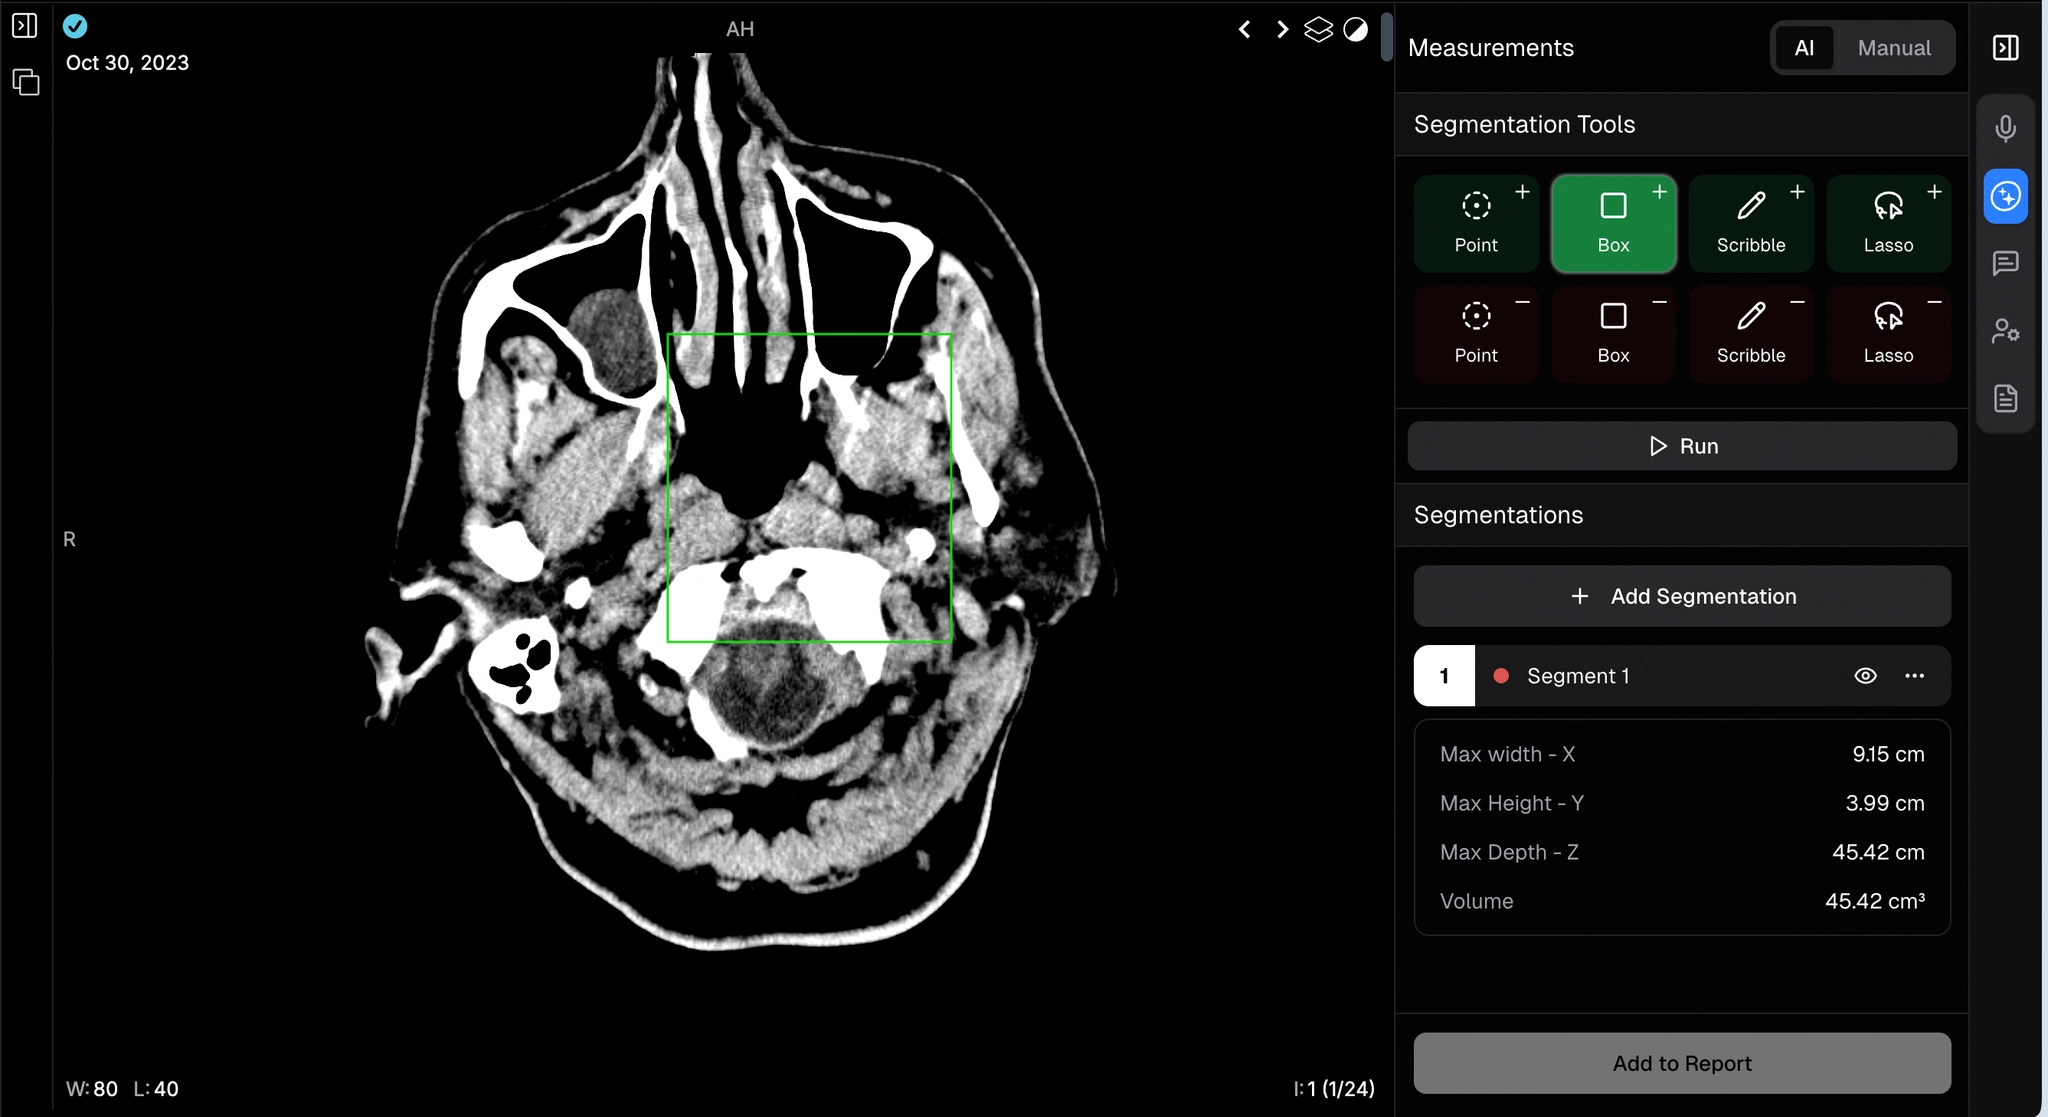Click the Segmentation Tools heading
Screen dimensions: 2048x1117
pos(1524,124)
